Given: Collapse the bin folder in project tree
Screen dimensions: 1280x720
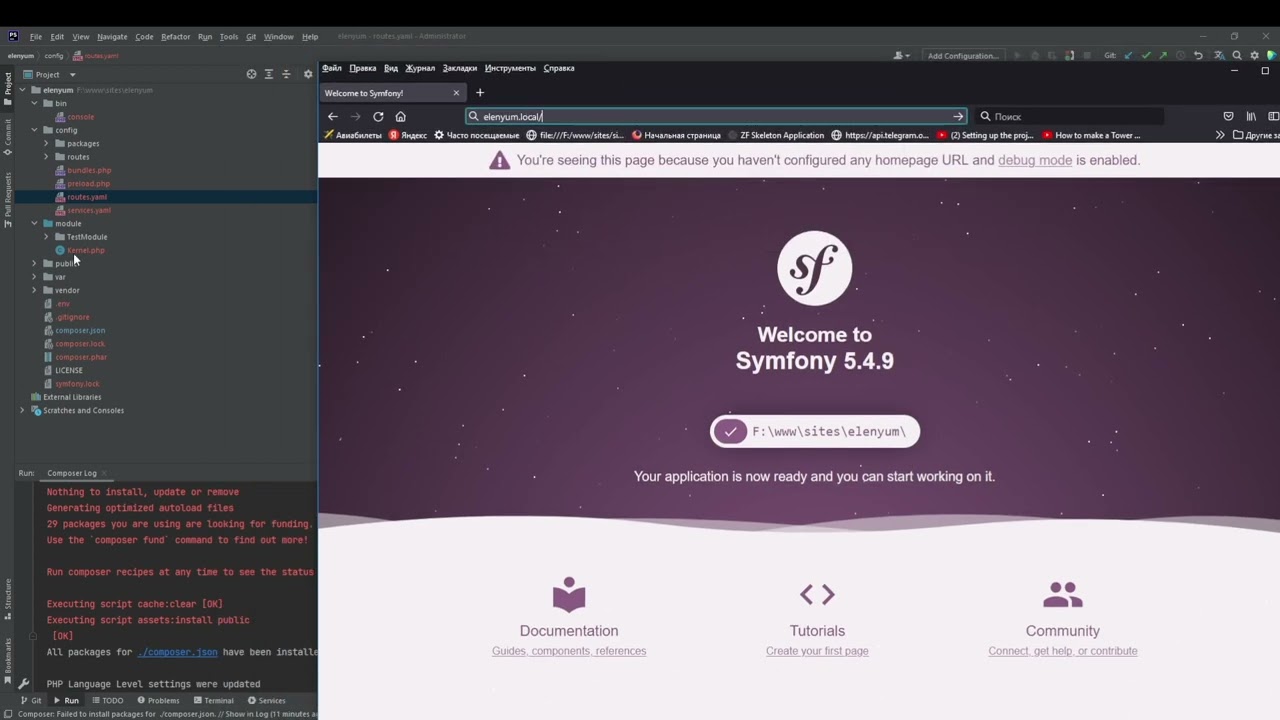Looking at the screenshot, I should pyautogui.click(x=34, y=103).
